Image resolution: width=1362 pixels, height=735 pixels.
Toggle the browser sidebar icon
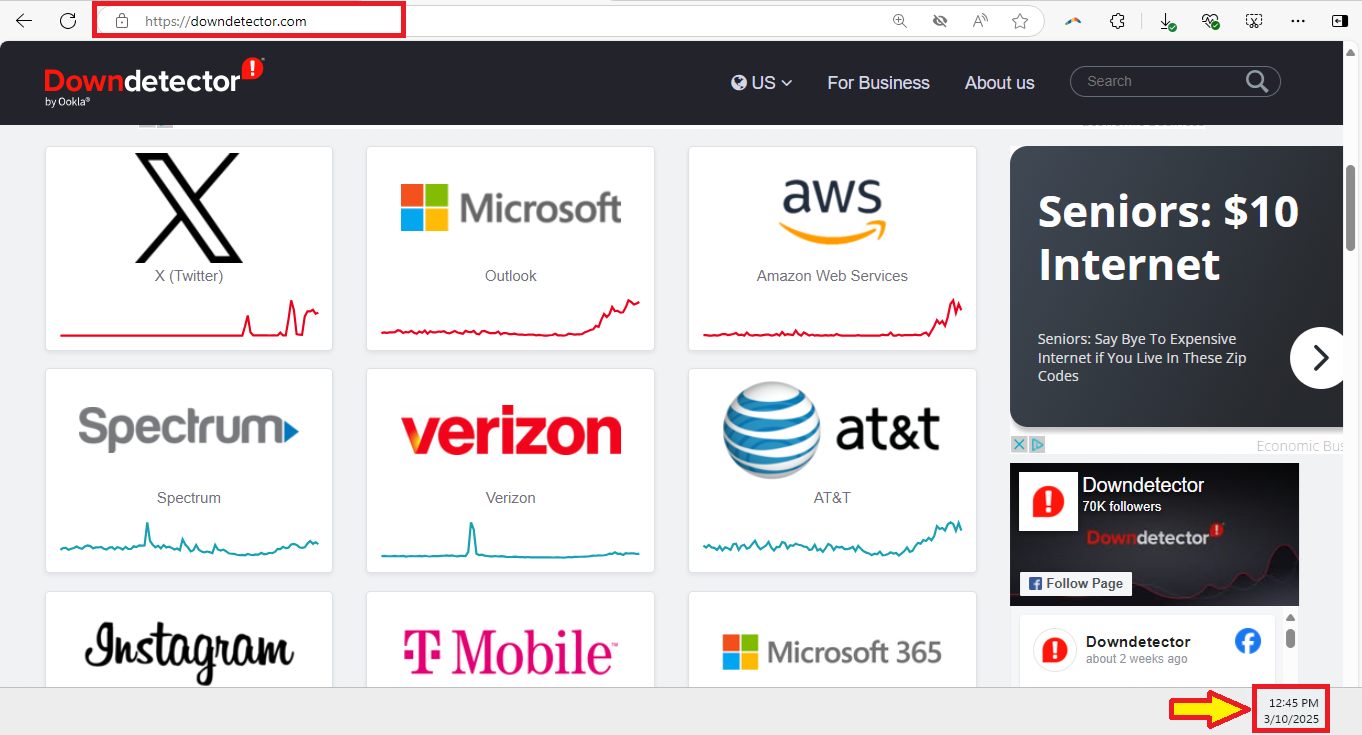[1340, 21]
